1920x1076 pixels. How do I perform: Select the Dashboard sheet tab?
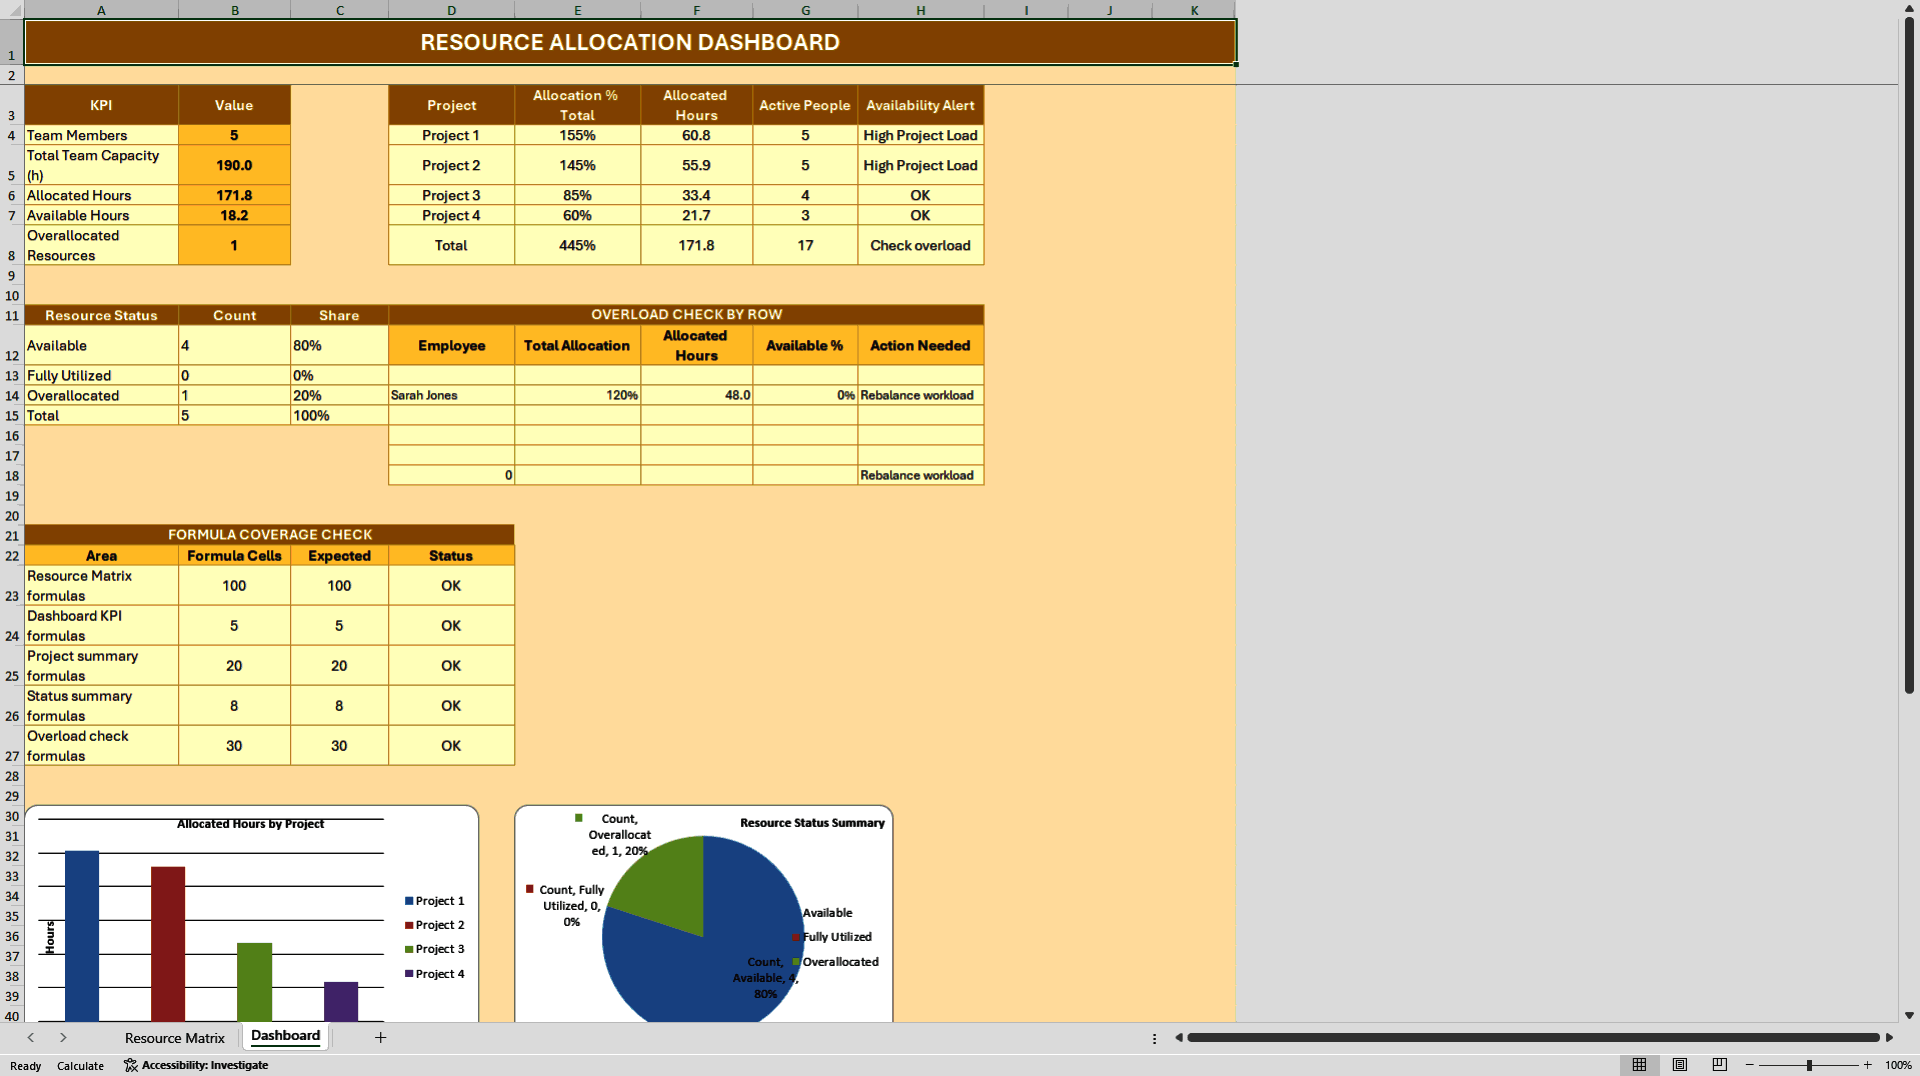286,1036
